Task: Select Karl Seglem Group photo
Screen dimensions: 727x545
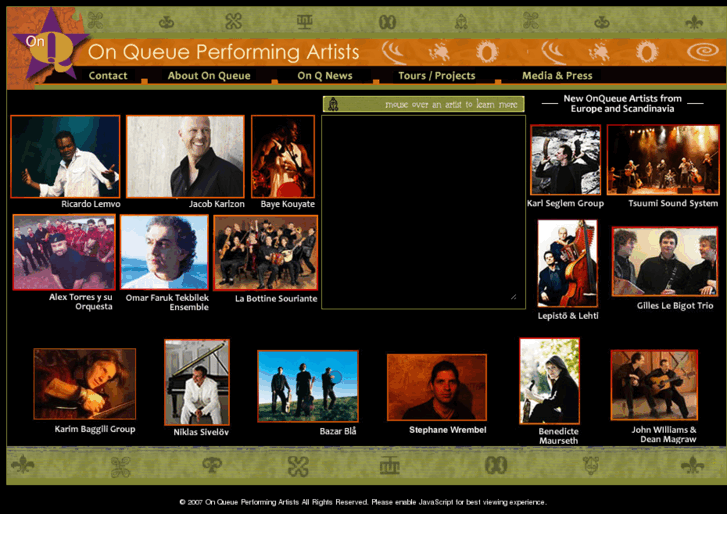Action: 566,160
